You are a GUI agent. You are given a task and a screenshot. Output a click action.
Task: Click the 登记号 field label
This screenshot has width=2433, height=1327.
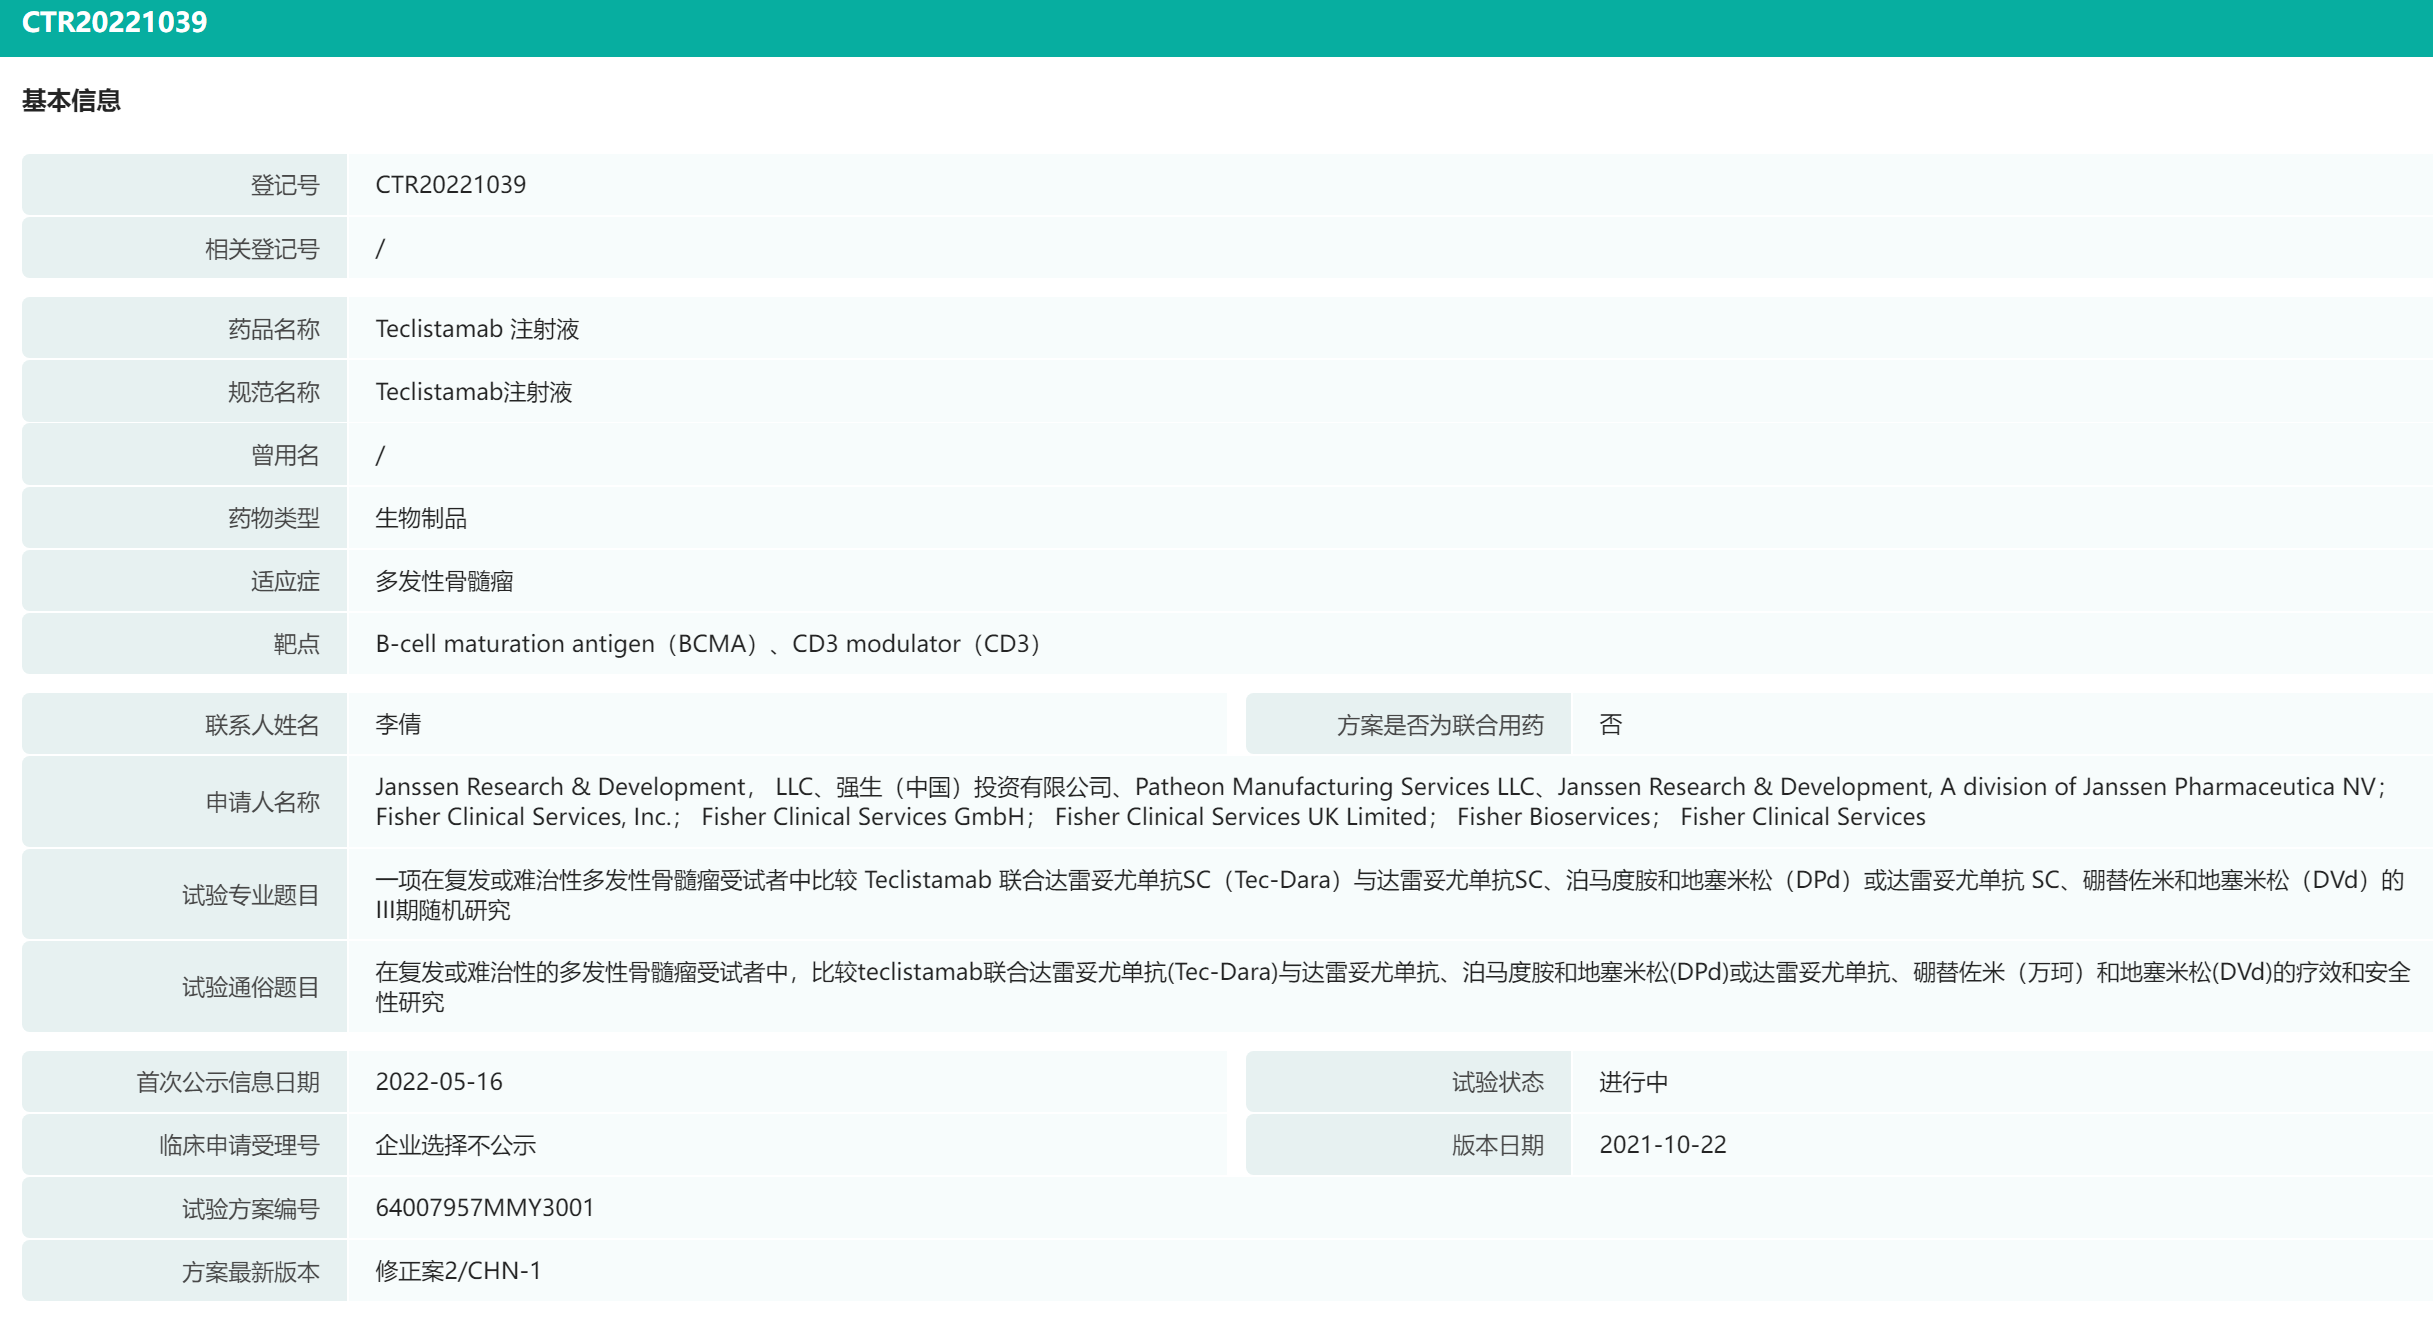[x=284, y=186]
